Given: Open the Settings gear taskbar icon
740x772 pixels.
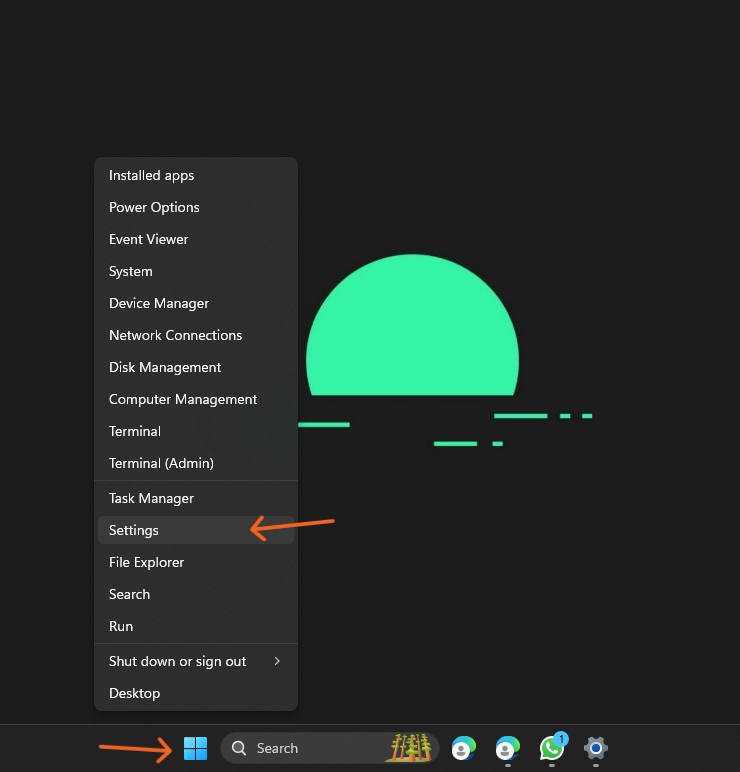Looking at the screenshot, I should [596, 748].
